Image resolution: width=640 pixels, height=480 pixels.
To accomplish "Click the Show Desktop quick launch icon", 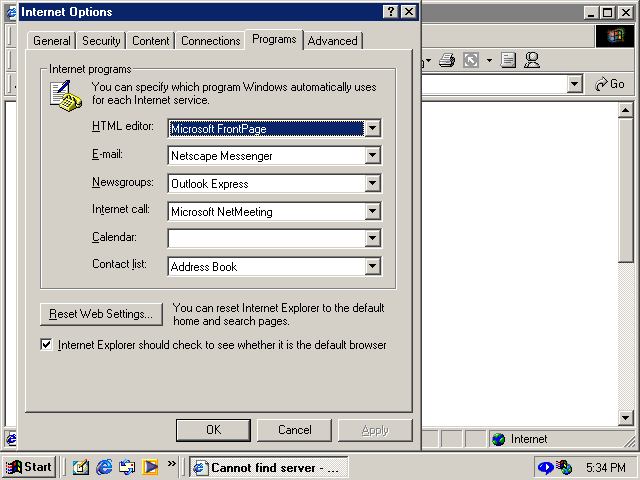I will (x=80, y=467).
